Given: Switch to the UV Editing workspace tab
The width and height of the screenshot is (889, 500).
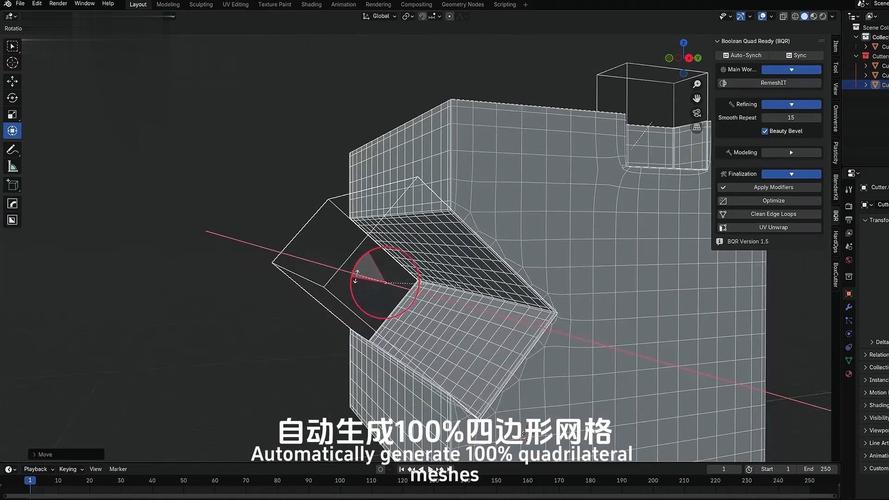Looking at the screenshot, I should [x=235, y=4].
